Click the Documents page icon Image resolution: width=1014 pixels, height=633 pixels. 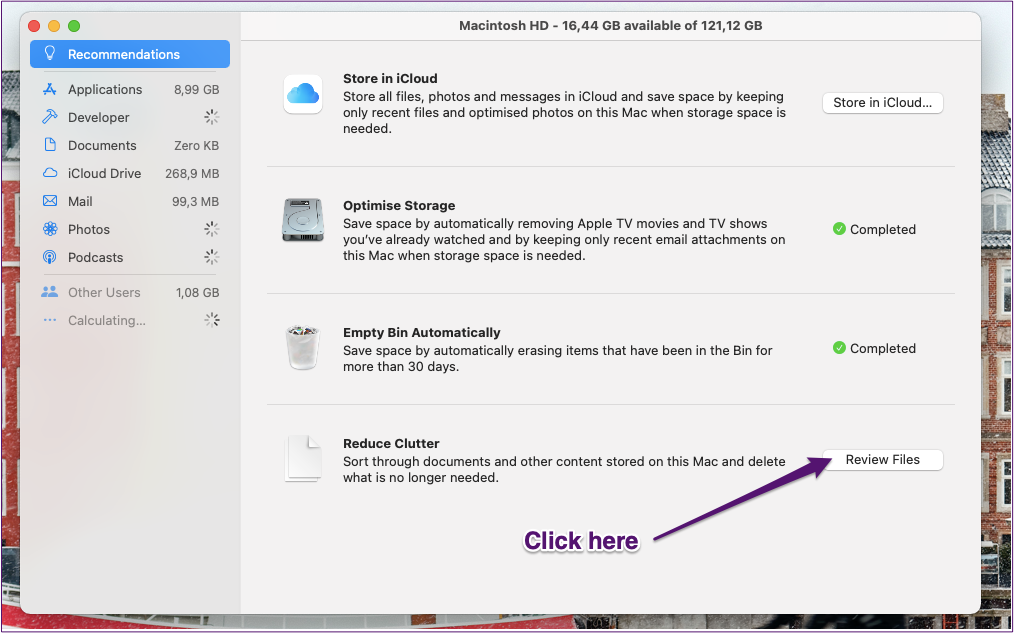(50, 145)
